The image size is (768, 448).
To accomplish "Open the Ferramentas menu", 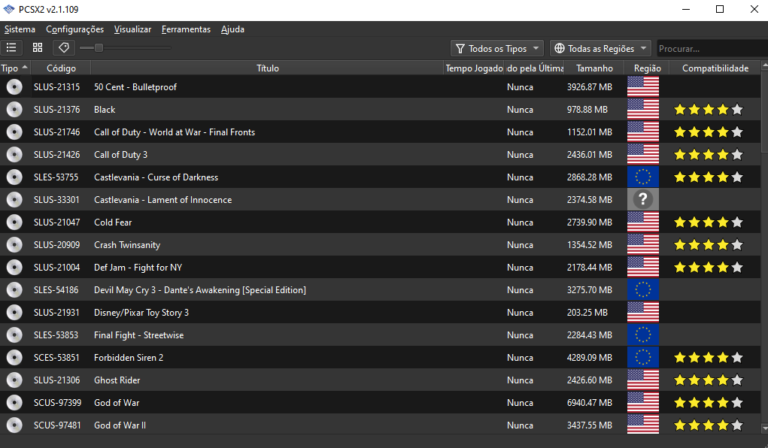I will click(186, 29).
